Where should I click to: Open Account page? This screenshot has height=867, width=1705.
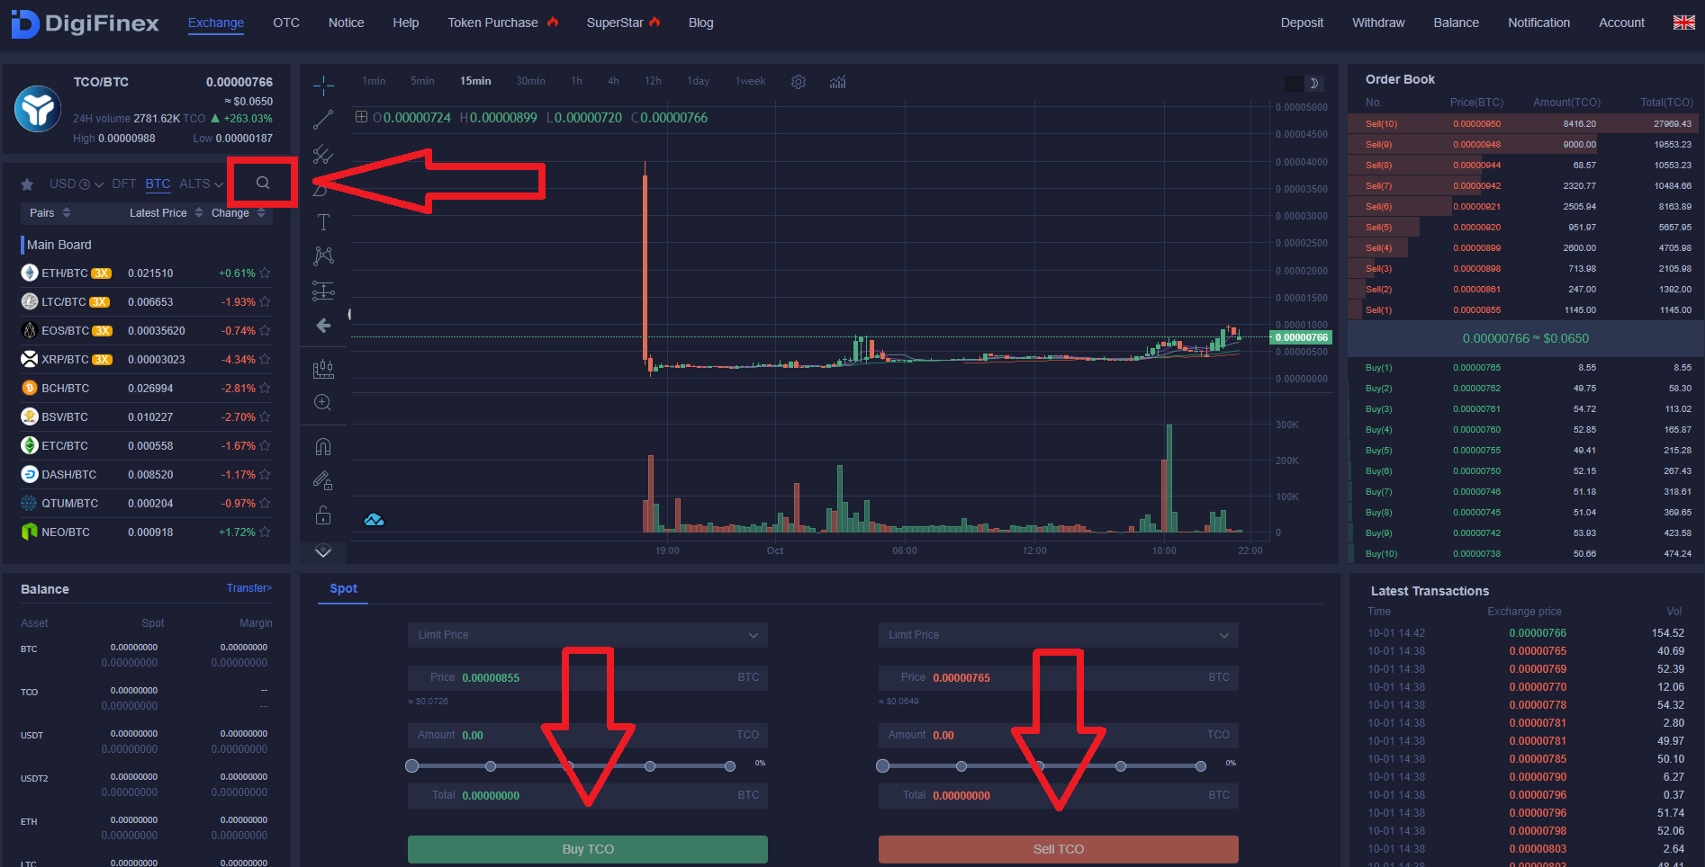coord(1621,23)
